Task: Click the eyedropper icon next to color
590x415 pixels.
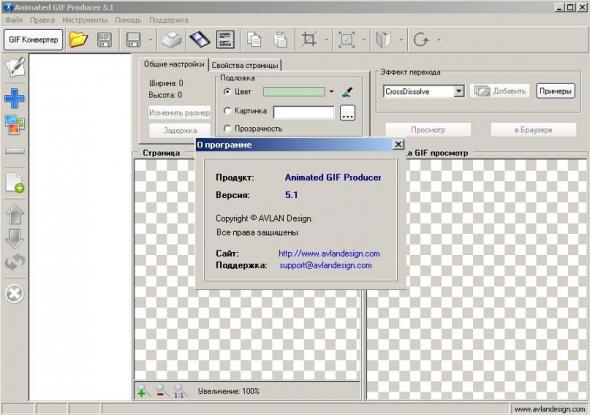Action: pos(347,91)
